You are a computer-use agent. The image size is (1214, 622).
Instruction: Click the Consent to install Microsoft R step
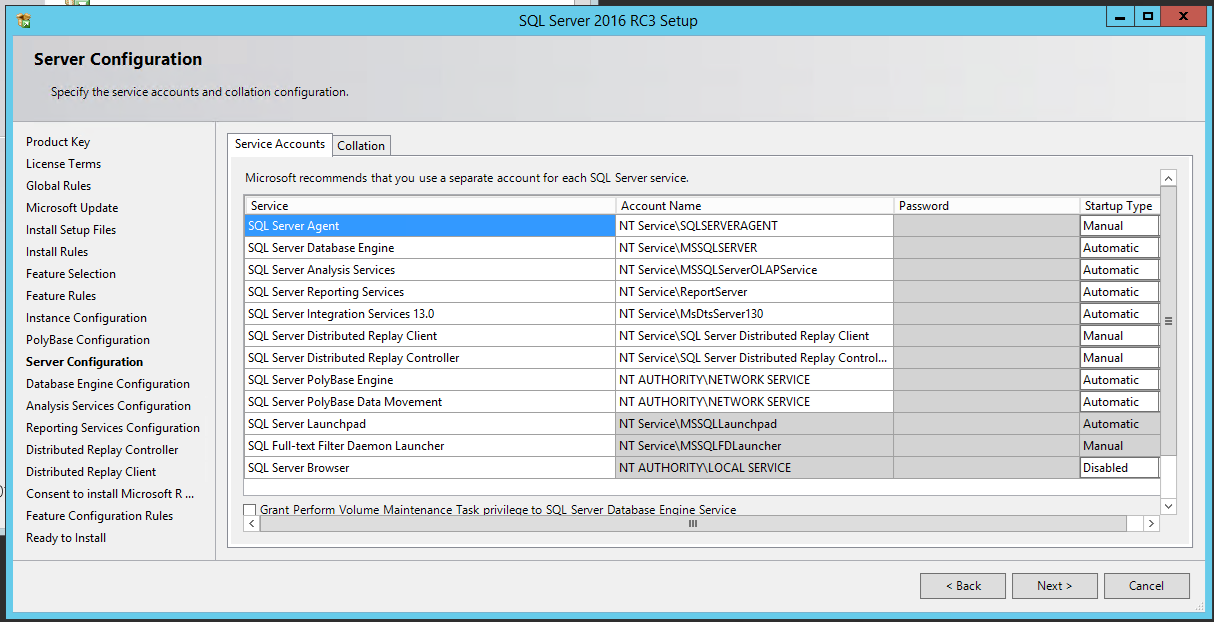click(x=110, y=494)
